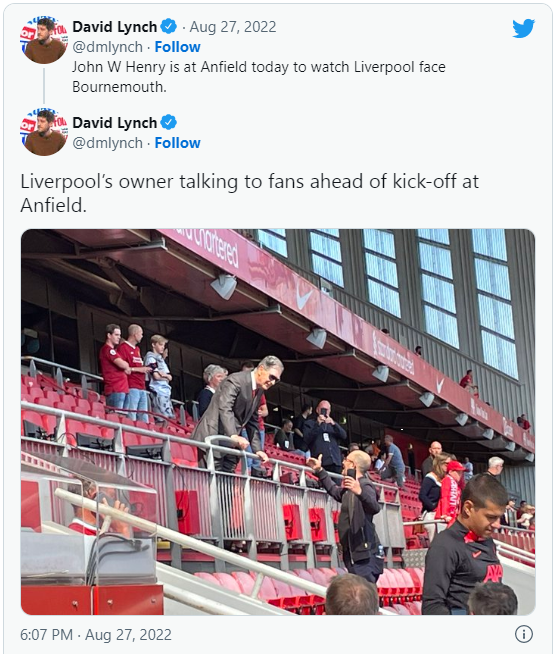Click the Twitter bird logo

[x=523, y=28]
